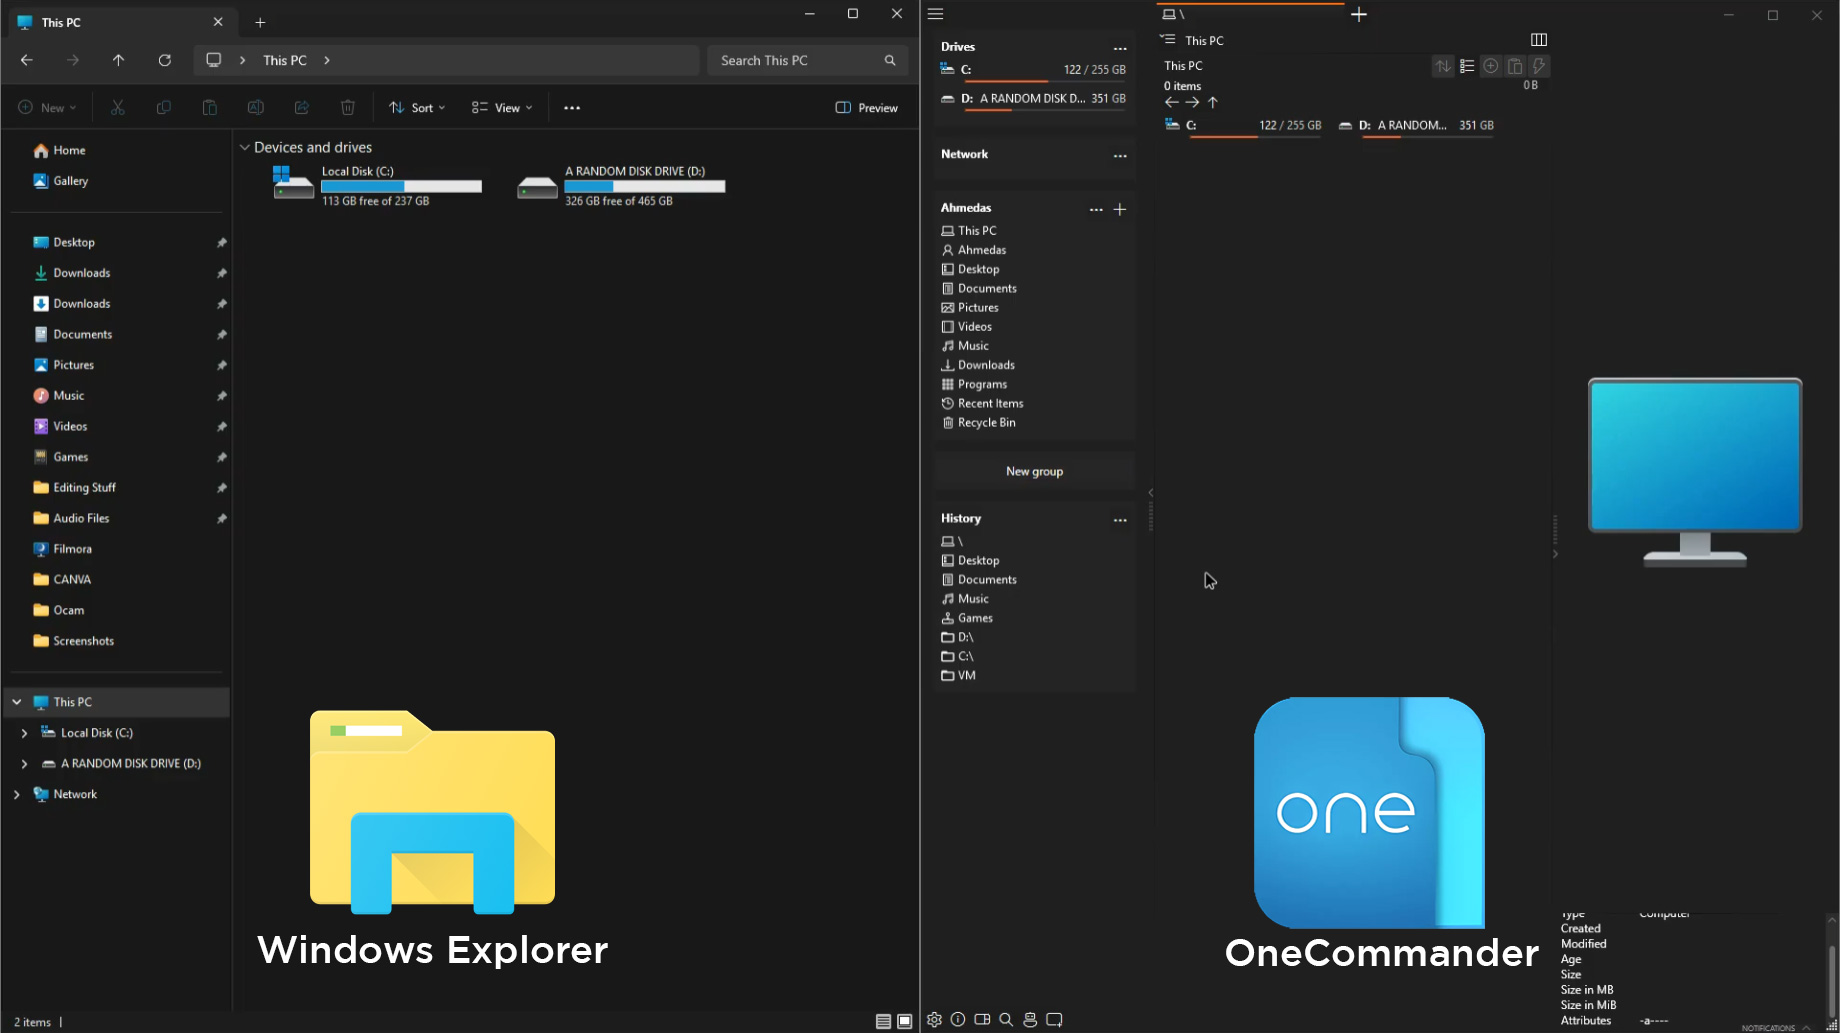Screen dimensions: 1840x1033
Task: Open Gallery in Explorer navigation pane
Action: coord(61,181)
